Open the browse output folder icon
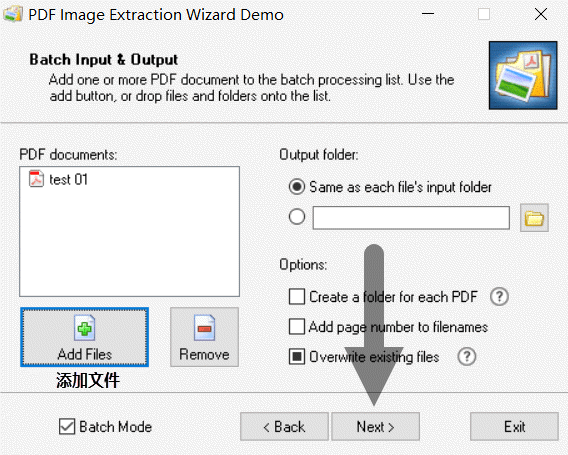Image resolution: width=568 pixels, height=455 pixels. 534,218
